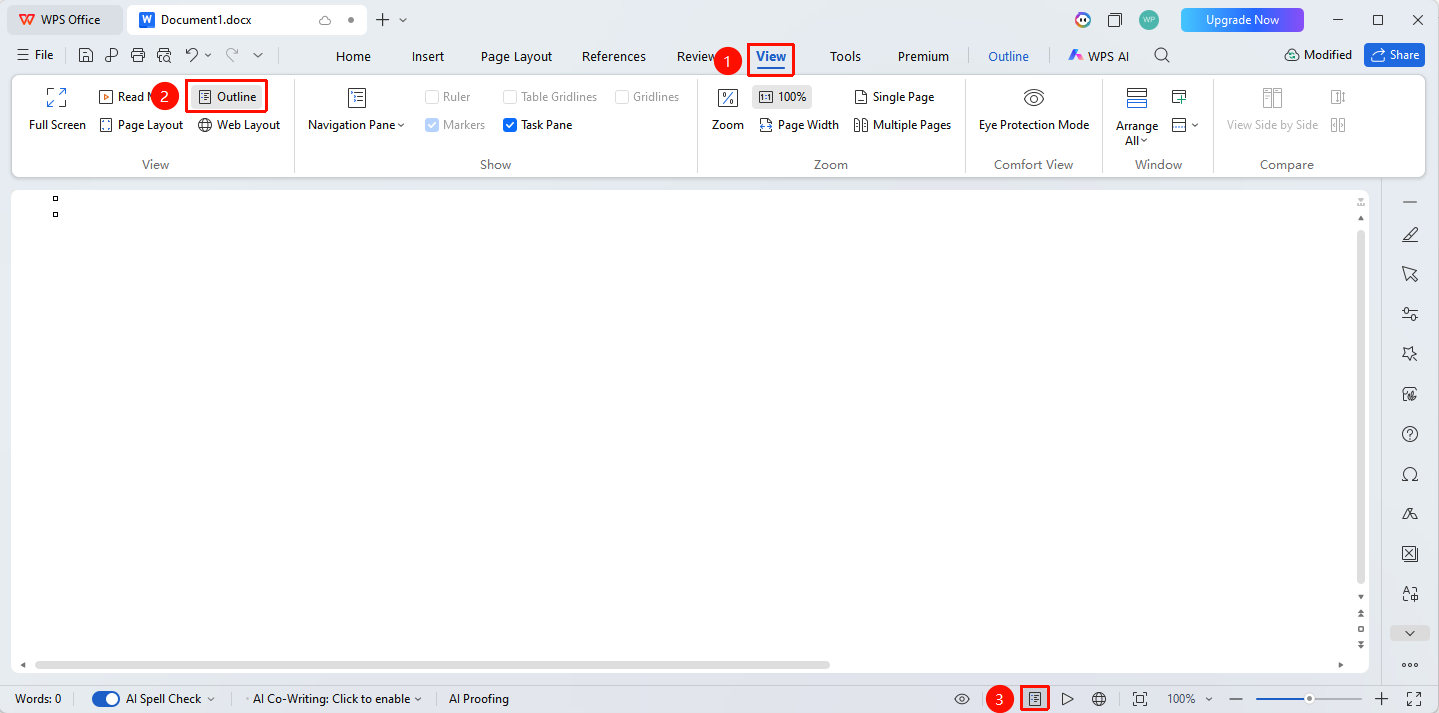Click the search magnifier icon in ribbon

click(1162, 56)
